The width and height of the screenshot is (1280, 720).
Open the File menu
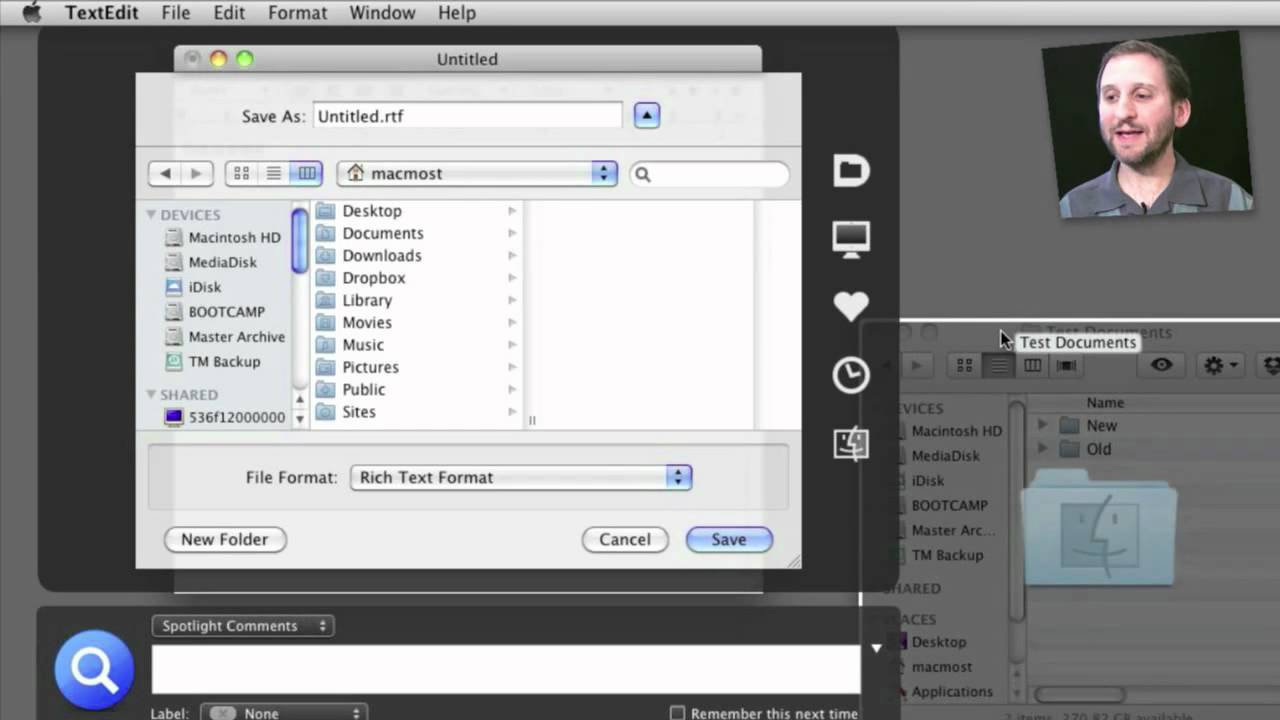[176, 13]
